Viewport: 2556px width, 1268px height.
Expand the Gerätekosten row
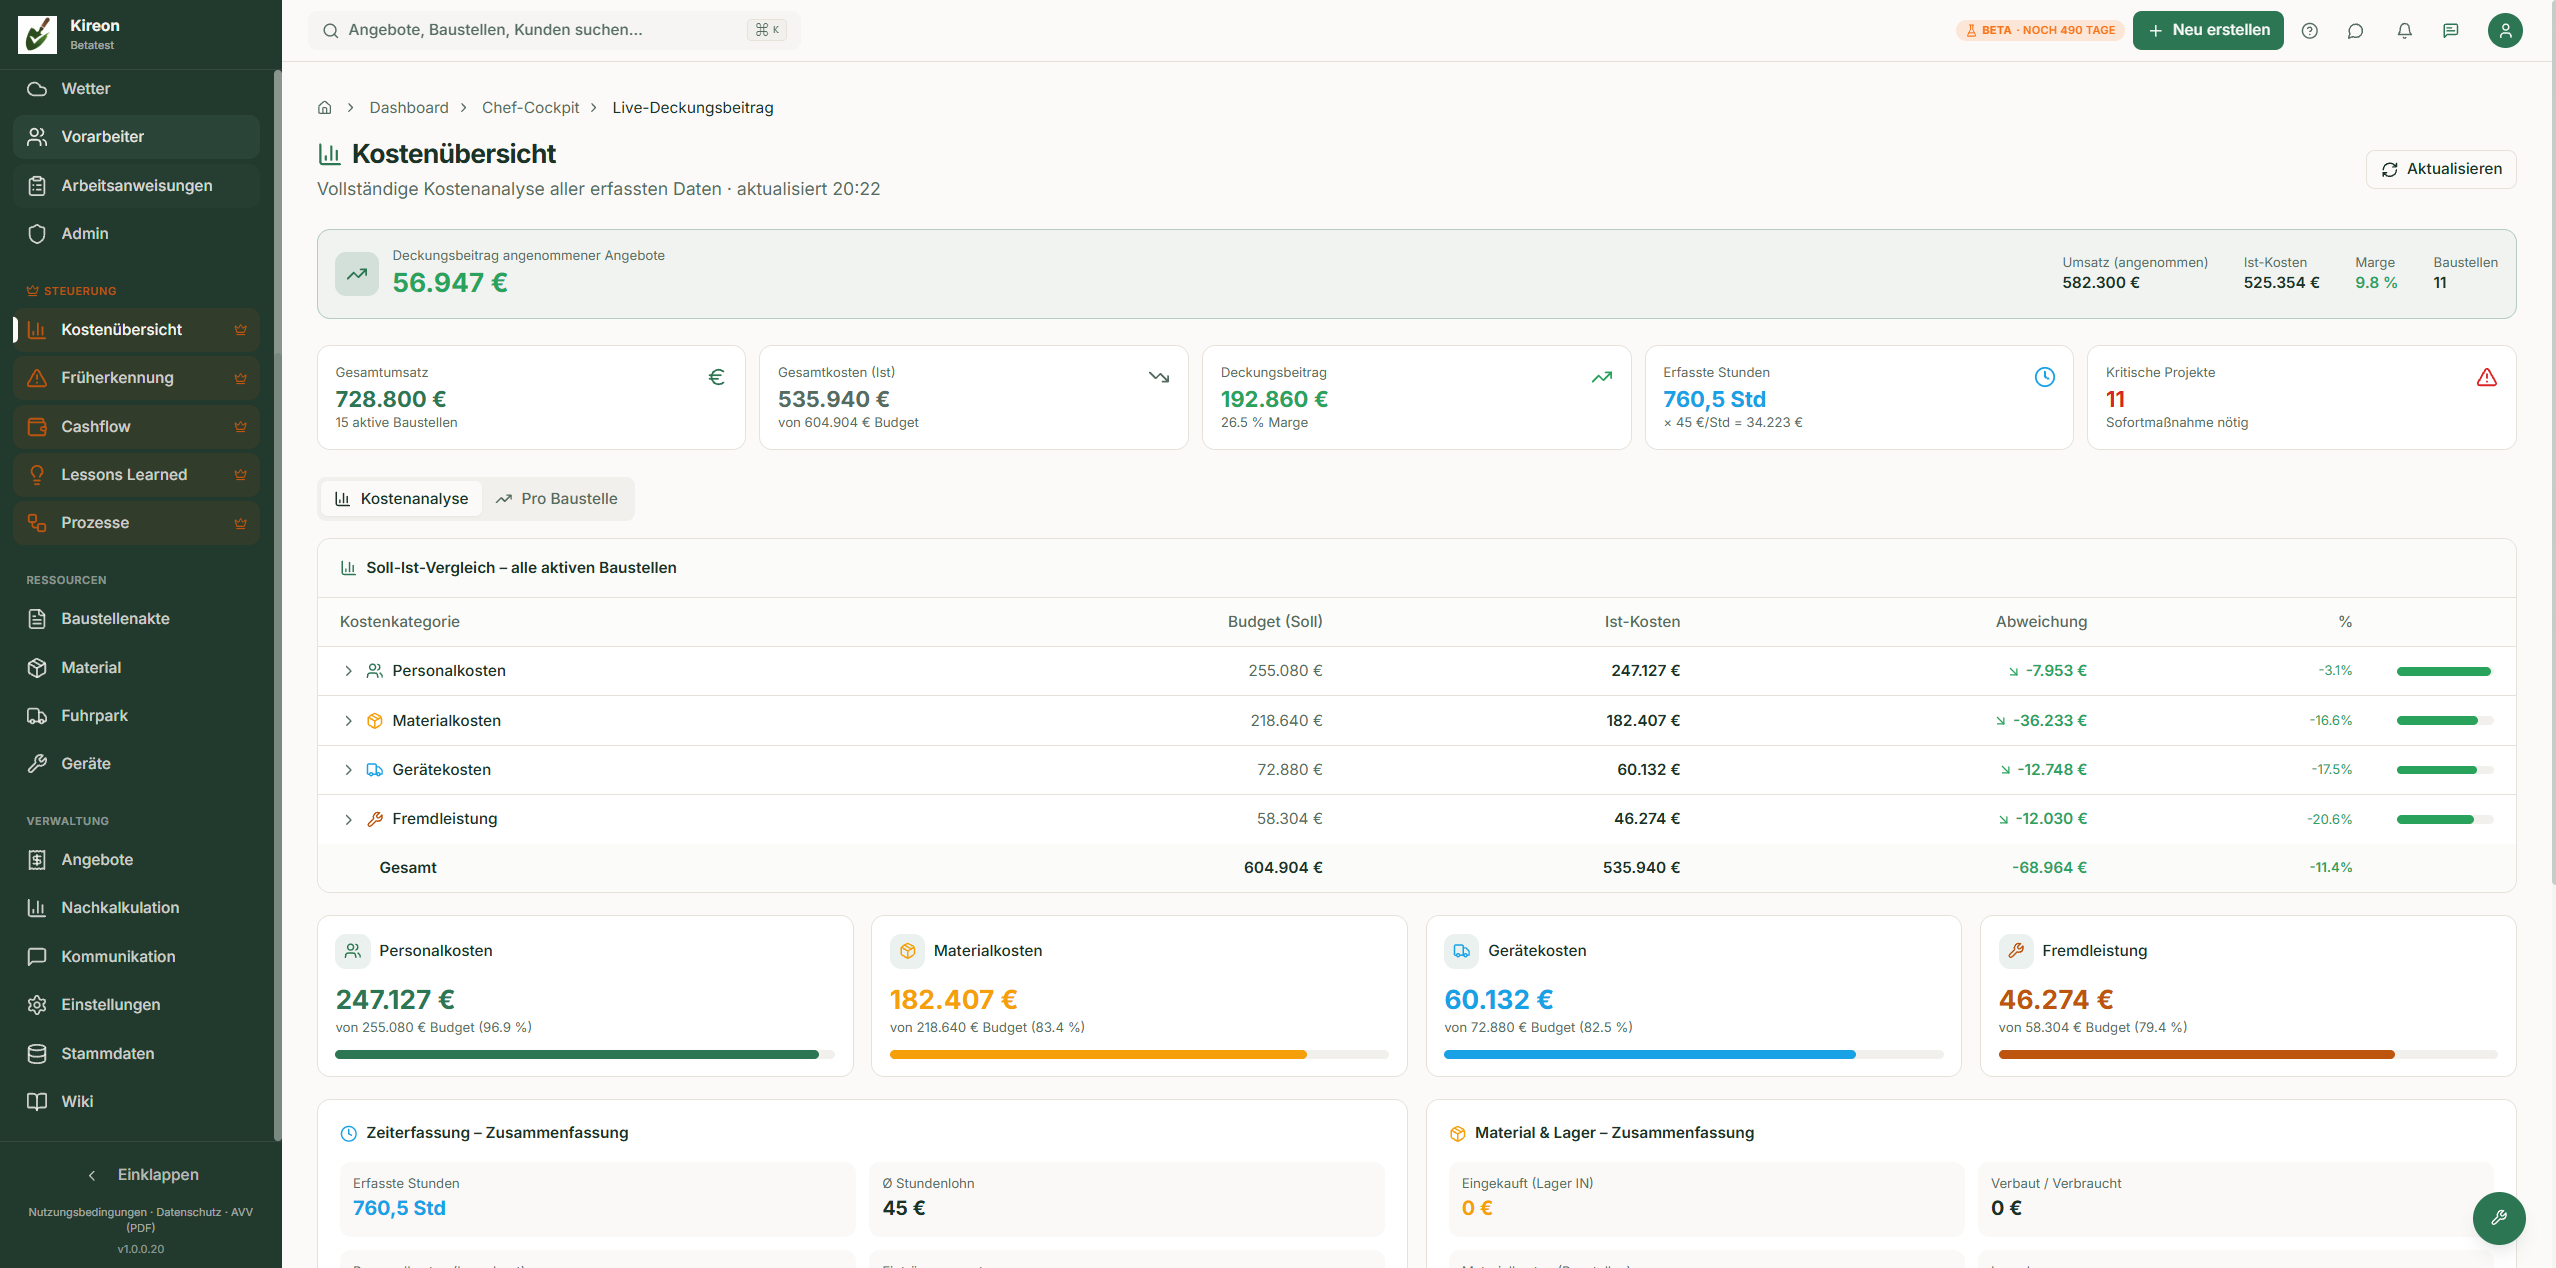tap(348, 770)
